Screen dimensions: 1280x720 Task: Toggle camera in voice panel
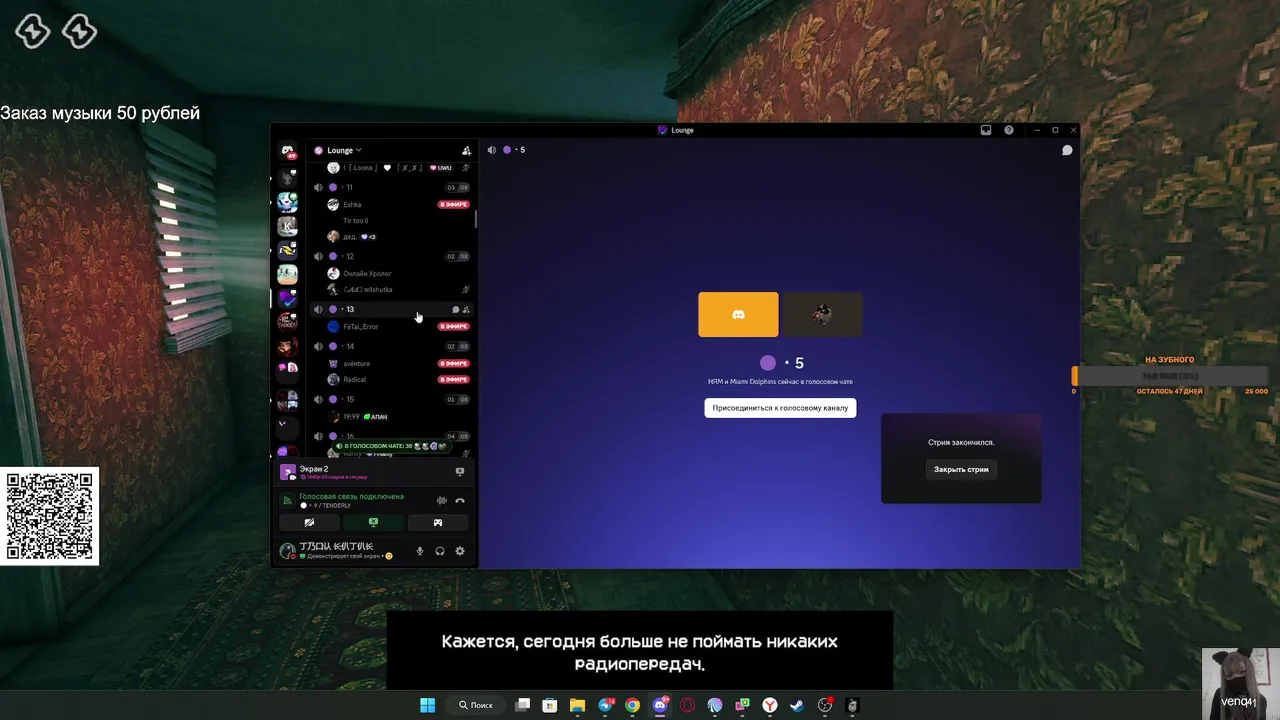(309, 522)
